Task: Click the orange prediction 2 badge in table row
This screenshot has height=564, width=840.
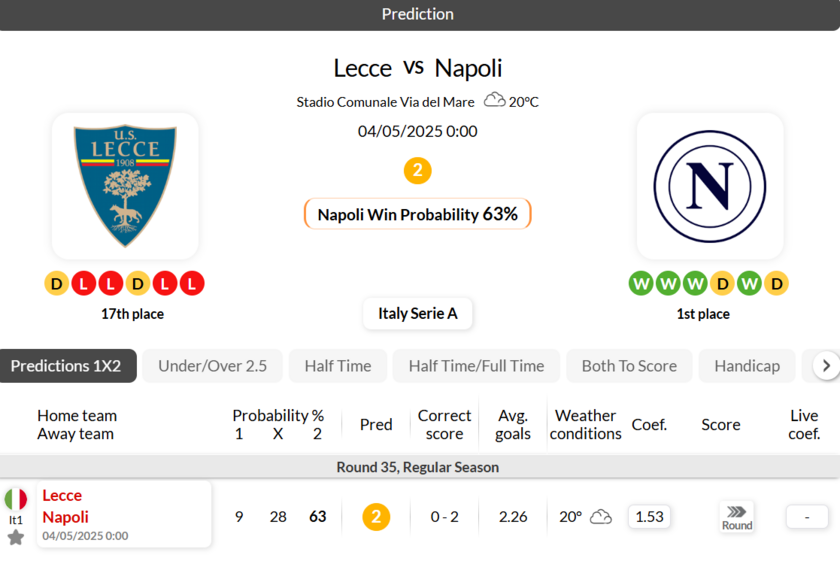Action: click(x=376, y=517)
